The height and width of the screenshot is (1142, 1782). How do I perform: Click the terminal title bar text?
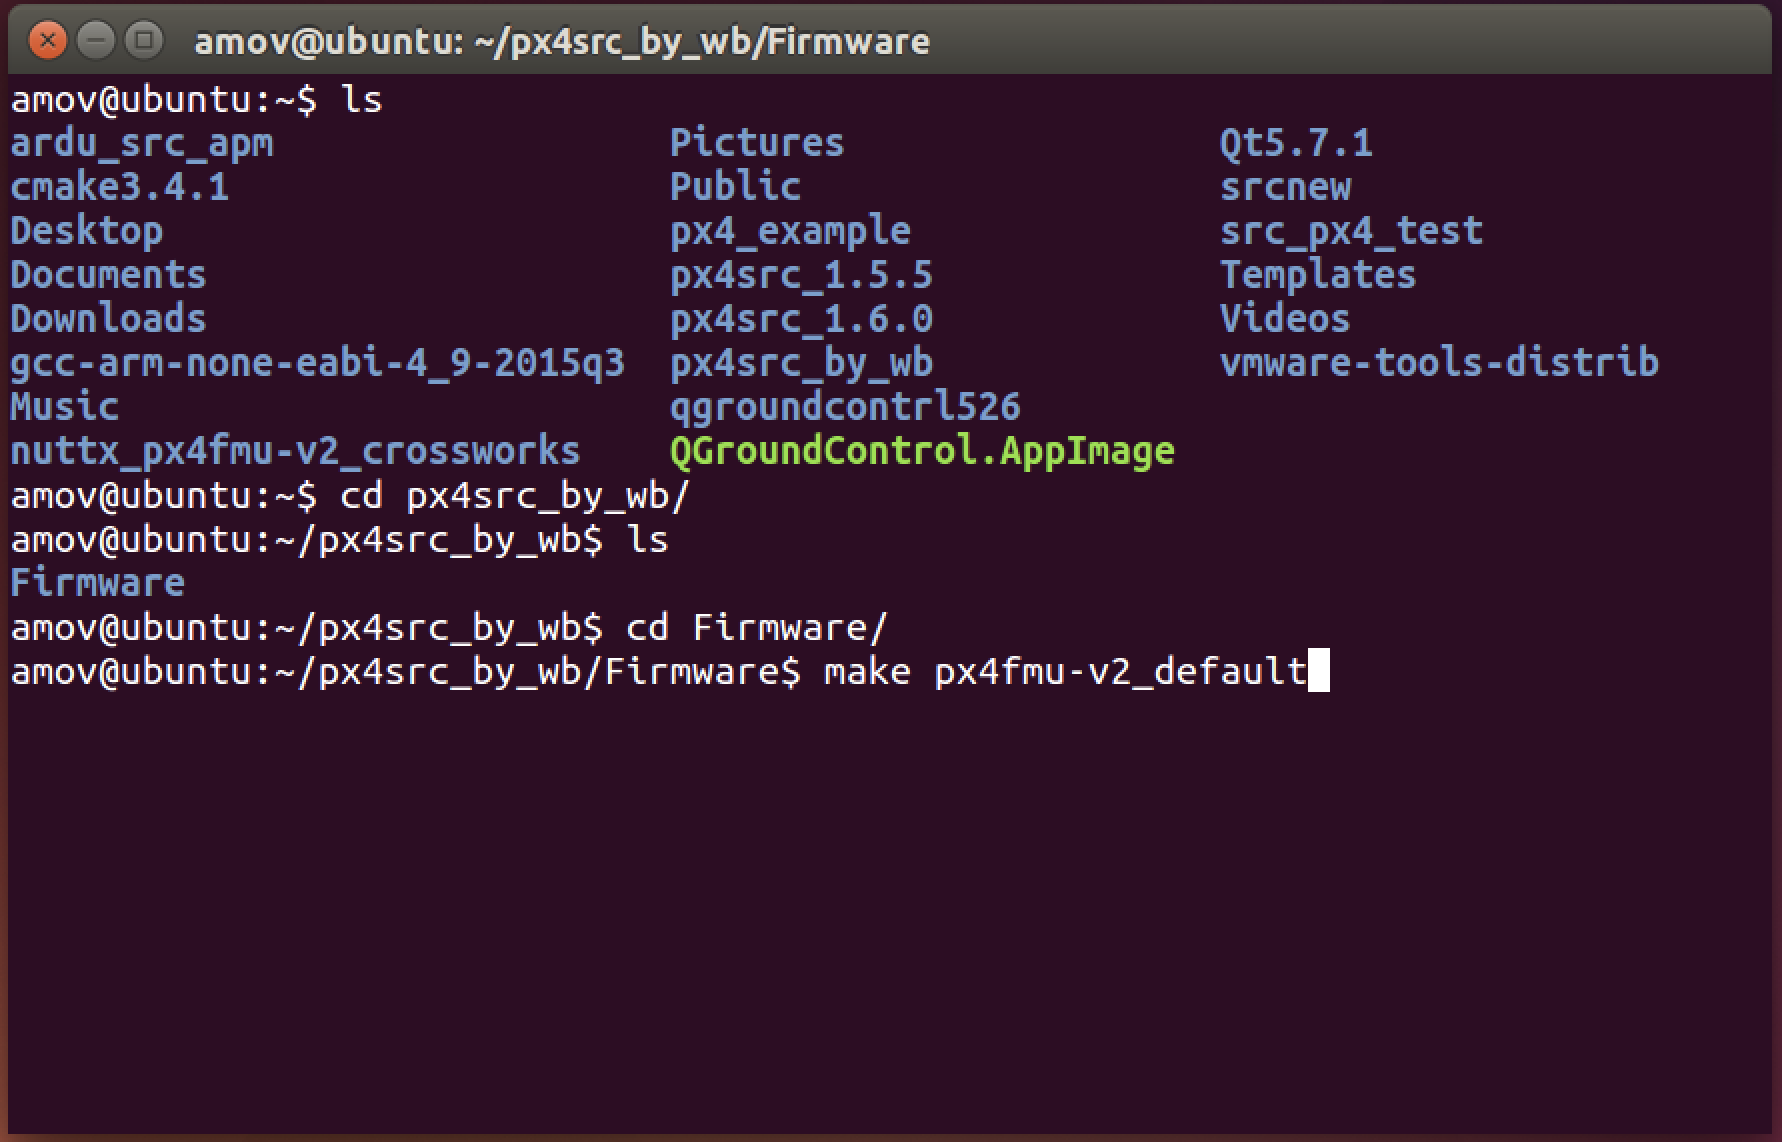tap(562, 42)
